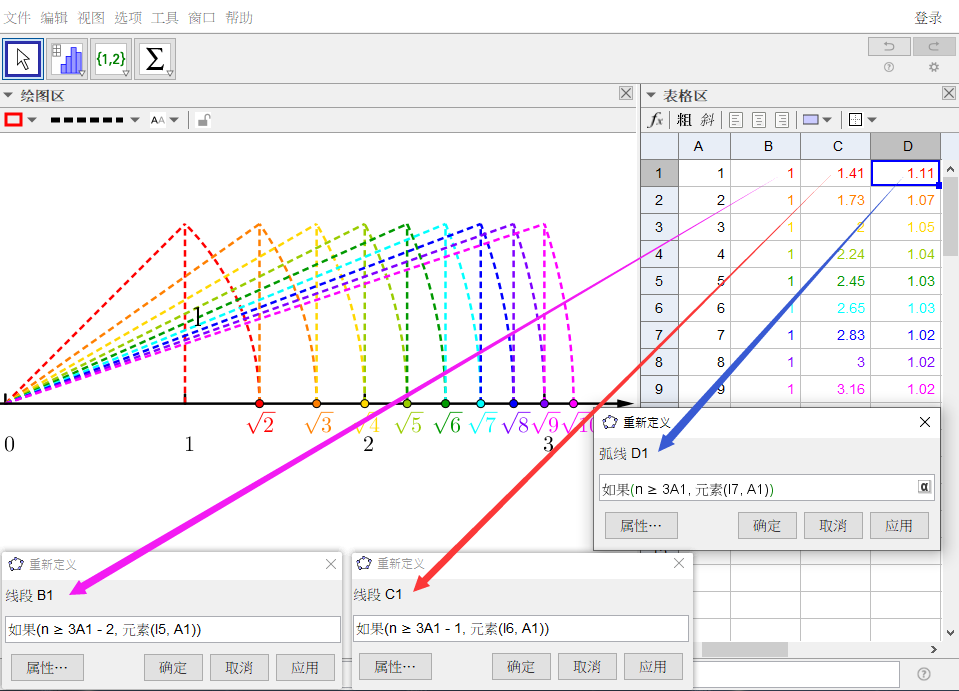Select the Move arrow tool

(23, 59)
